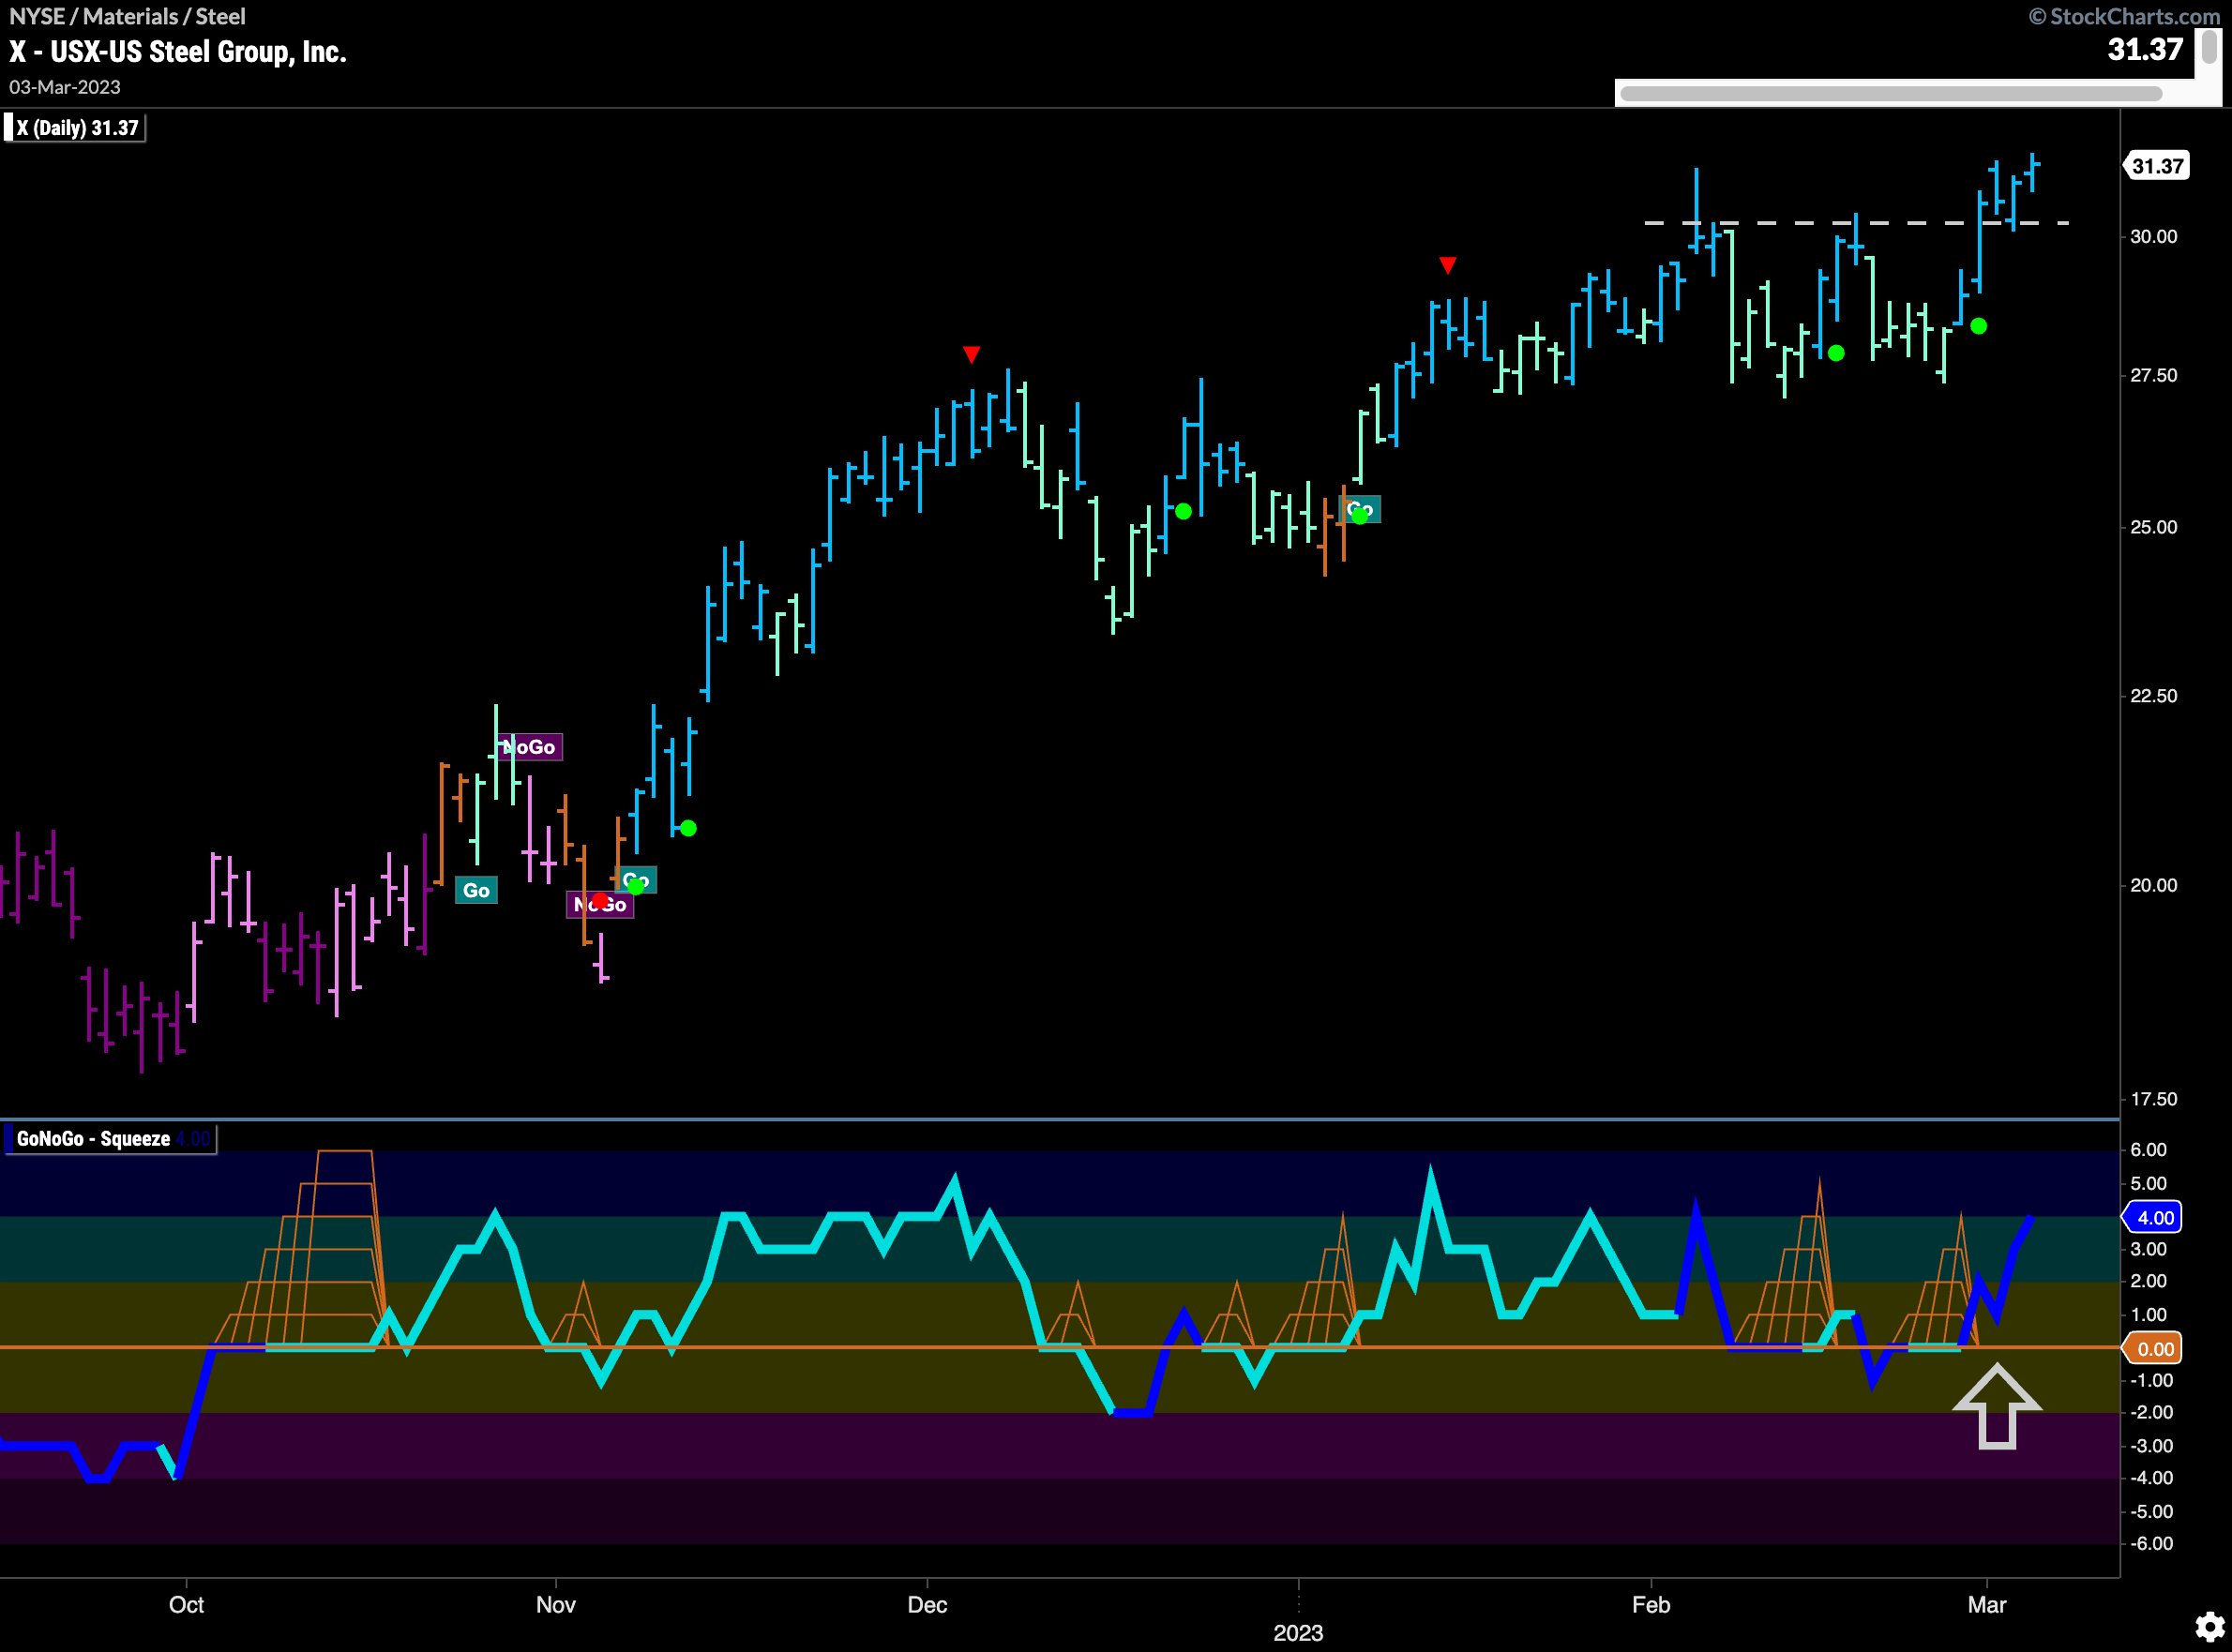This screenshot has width=2232, height=1652.
Task: Click the '03-Mar-2023' date text
Action: click(x=65, y=87)
